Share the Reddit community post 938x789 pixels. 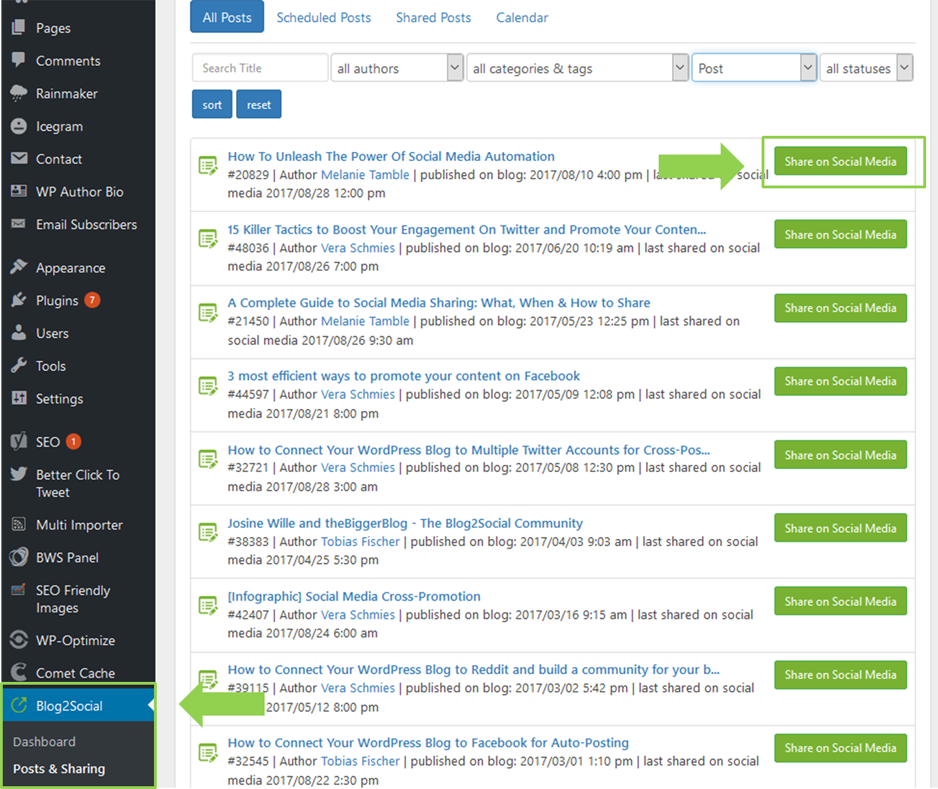click(x=840, y=674)
